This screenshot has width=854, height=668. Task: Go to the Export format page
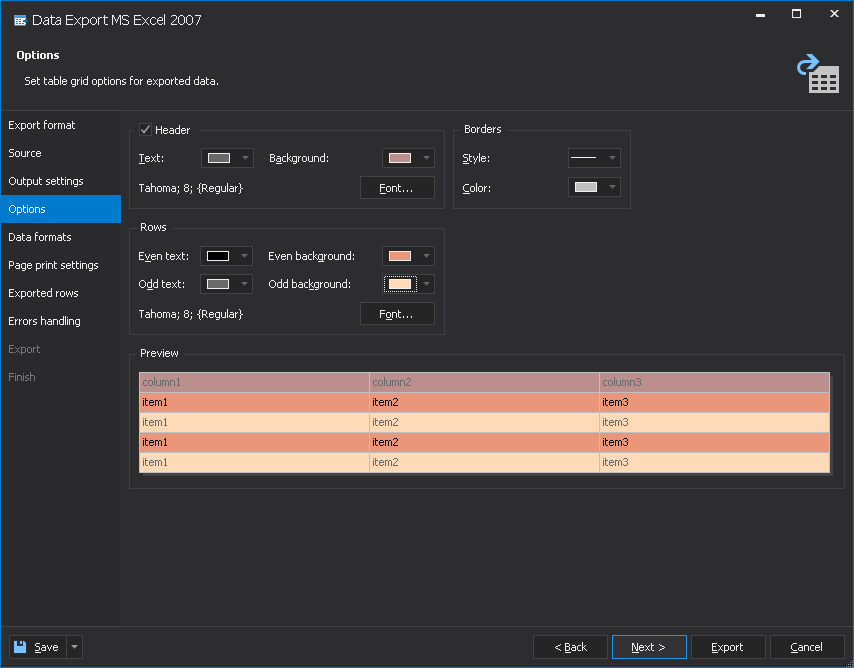[x=60, y=125]
